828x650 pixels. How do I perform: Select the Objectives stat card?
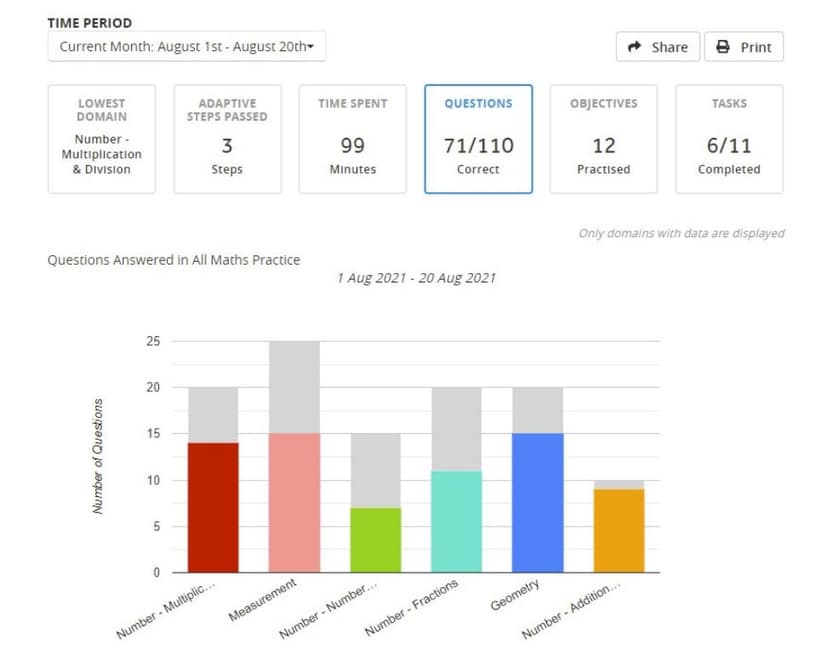604,138
